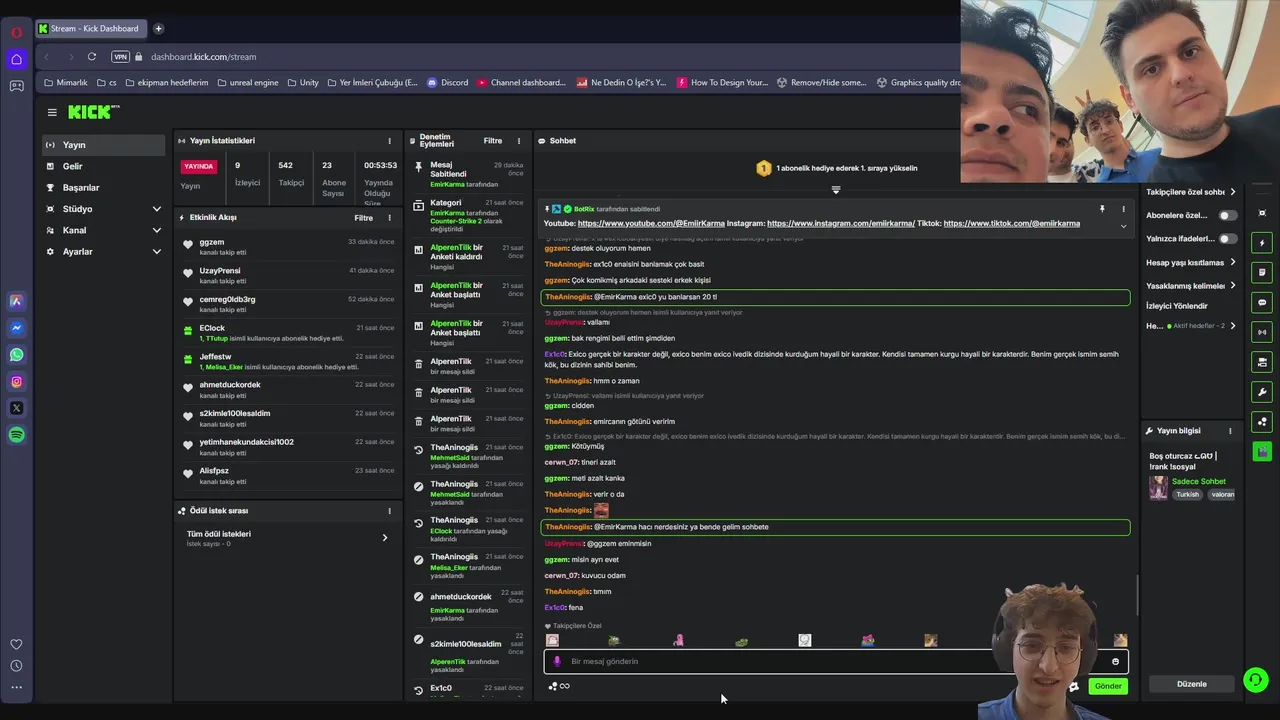The height and width of the screenshot is (720, 1280).
Task: Open Spotify in Opera sidebar
Action: pos(16,435)
